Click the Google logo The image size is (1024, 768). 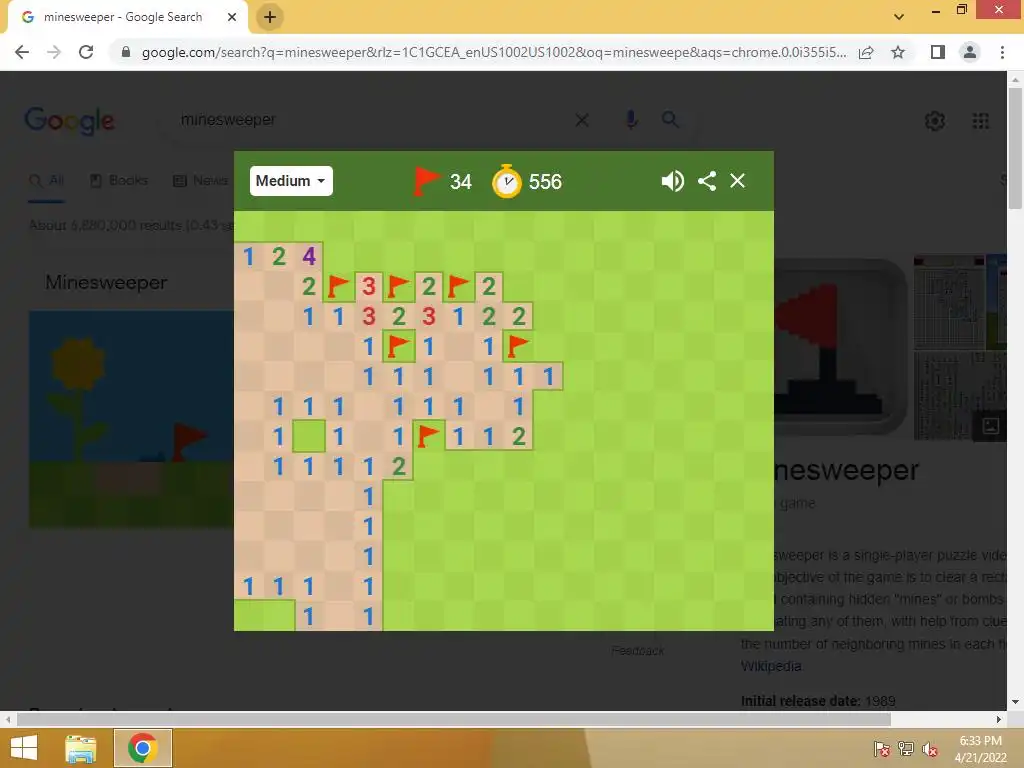(x=69, y=121)
